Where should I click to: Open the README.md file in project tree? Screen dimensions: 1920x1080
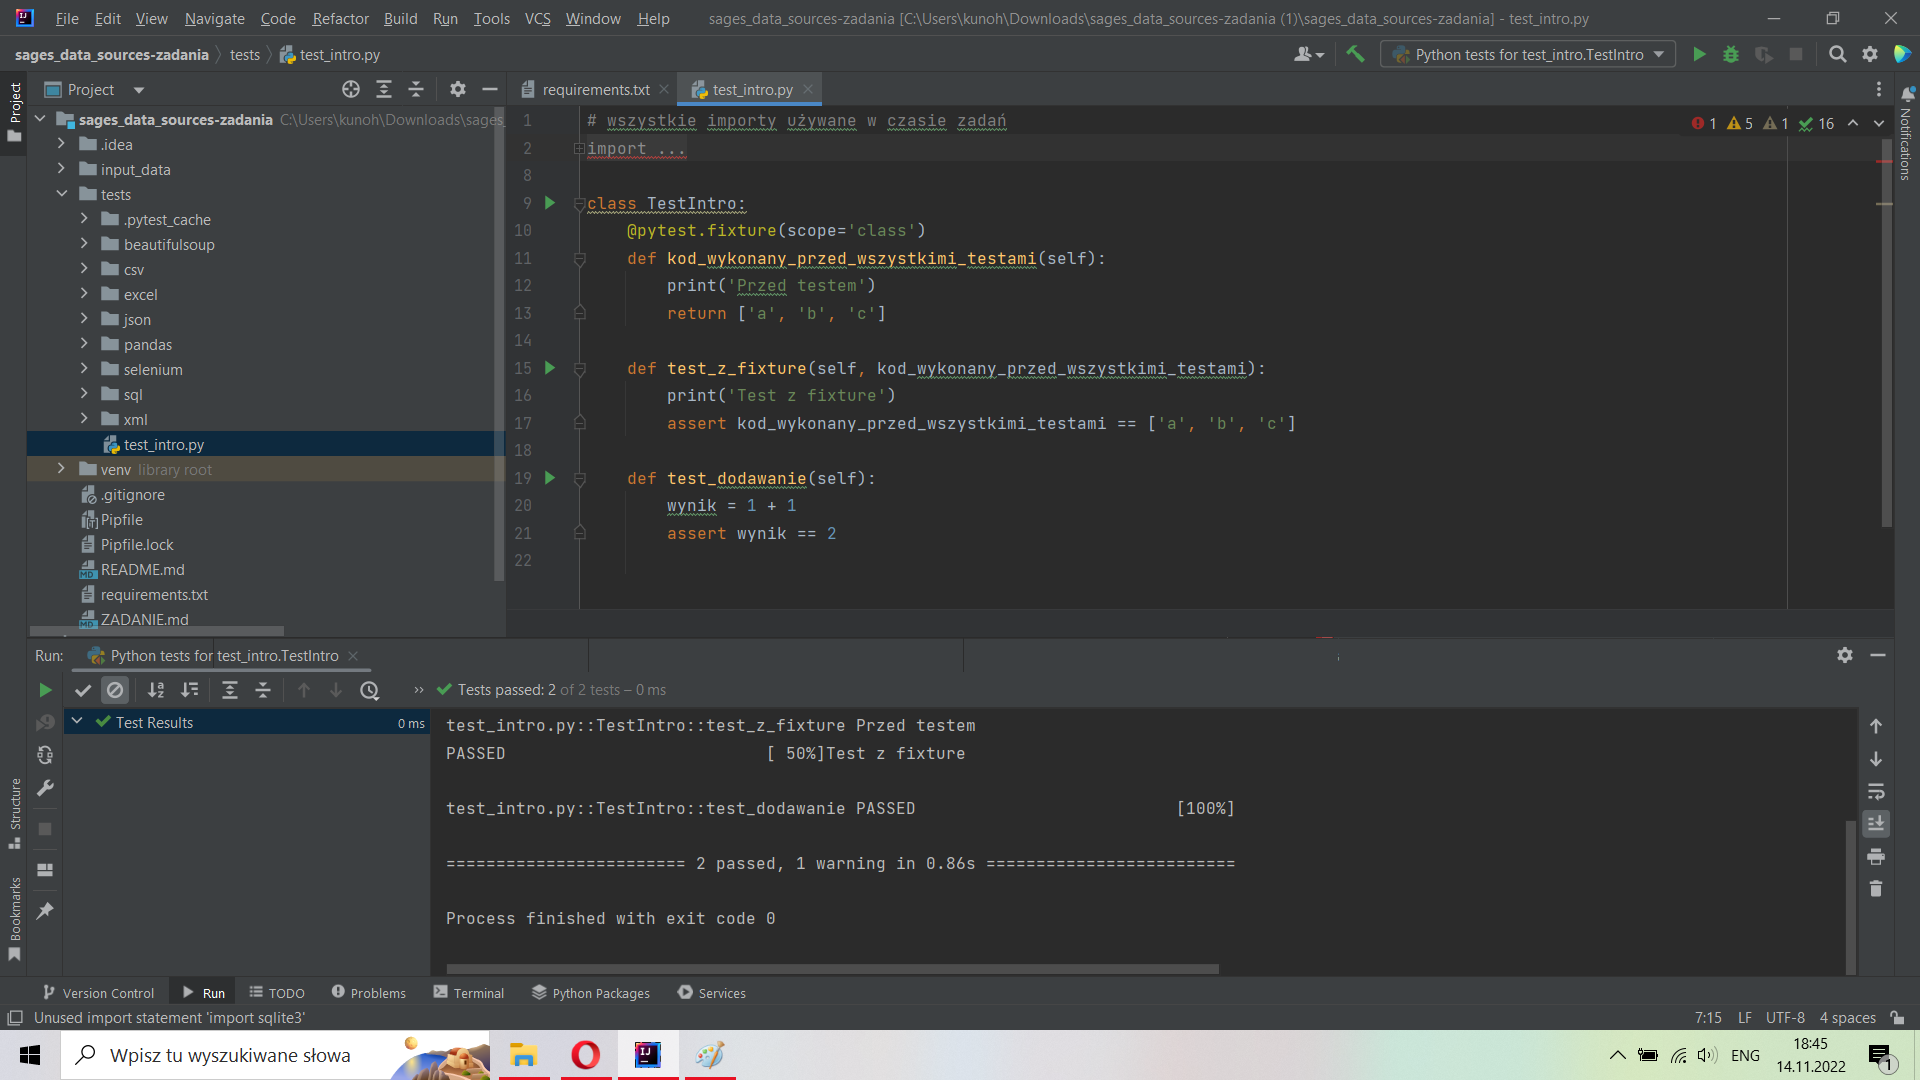click(142, 570)
